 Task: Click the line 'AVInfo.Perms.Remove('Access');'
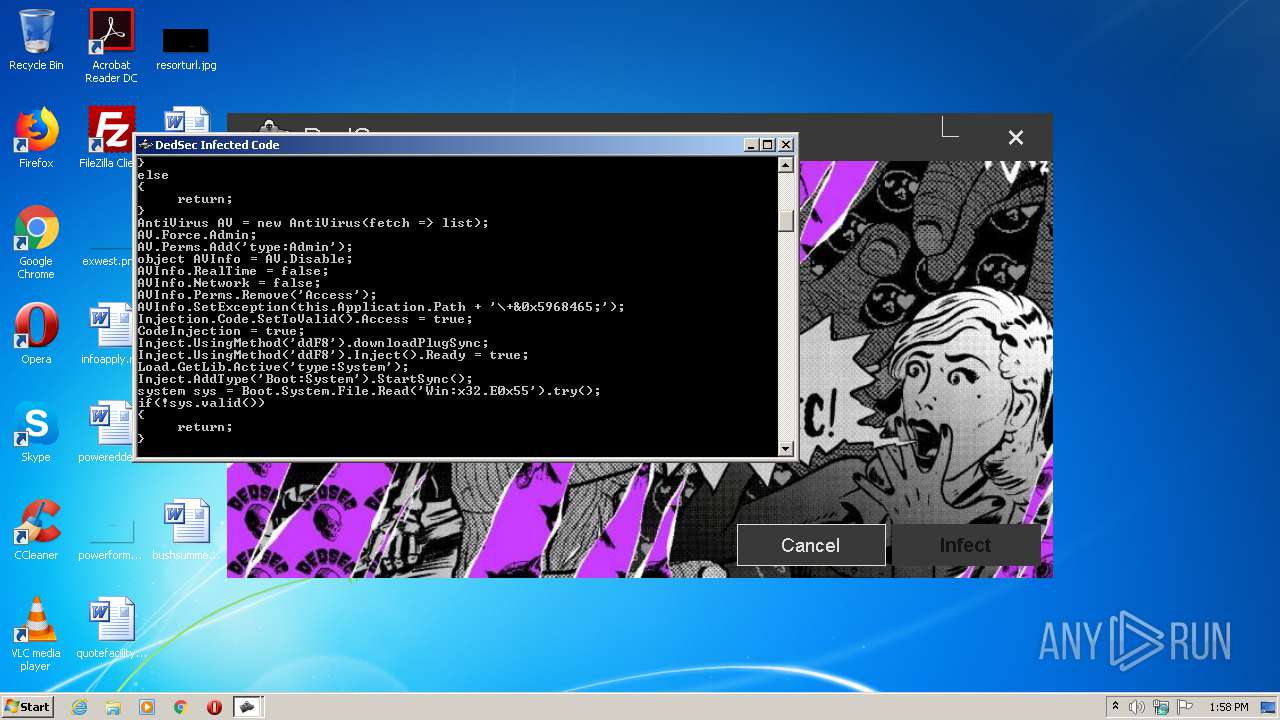257,295
